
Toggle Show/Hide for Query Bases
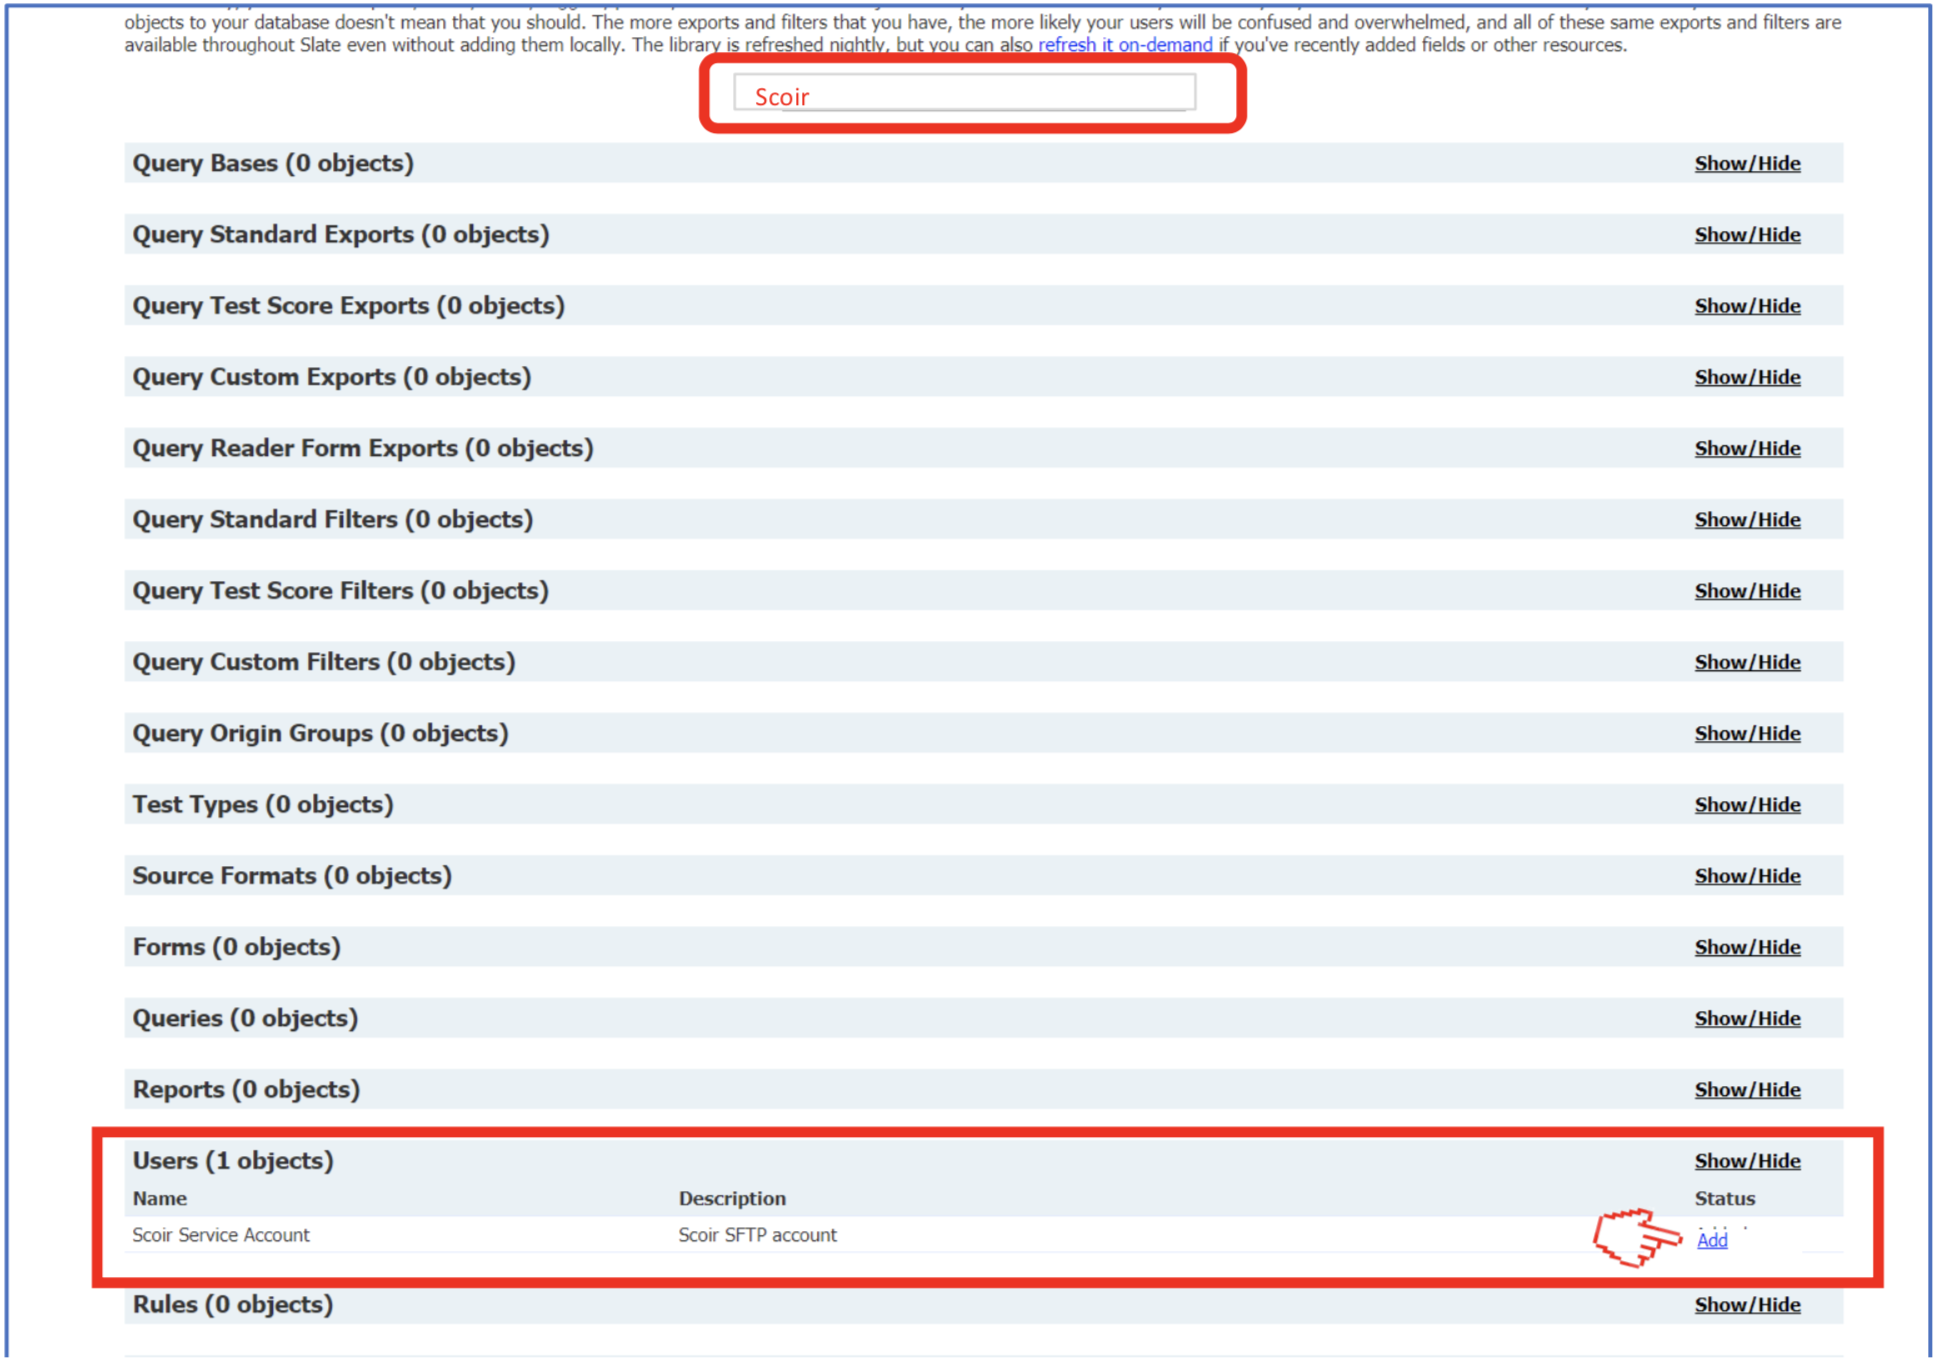coord(1747,164)
